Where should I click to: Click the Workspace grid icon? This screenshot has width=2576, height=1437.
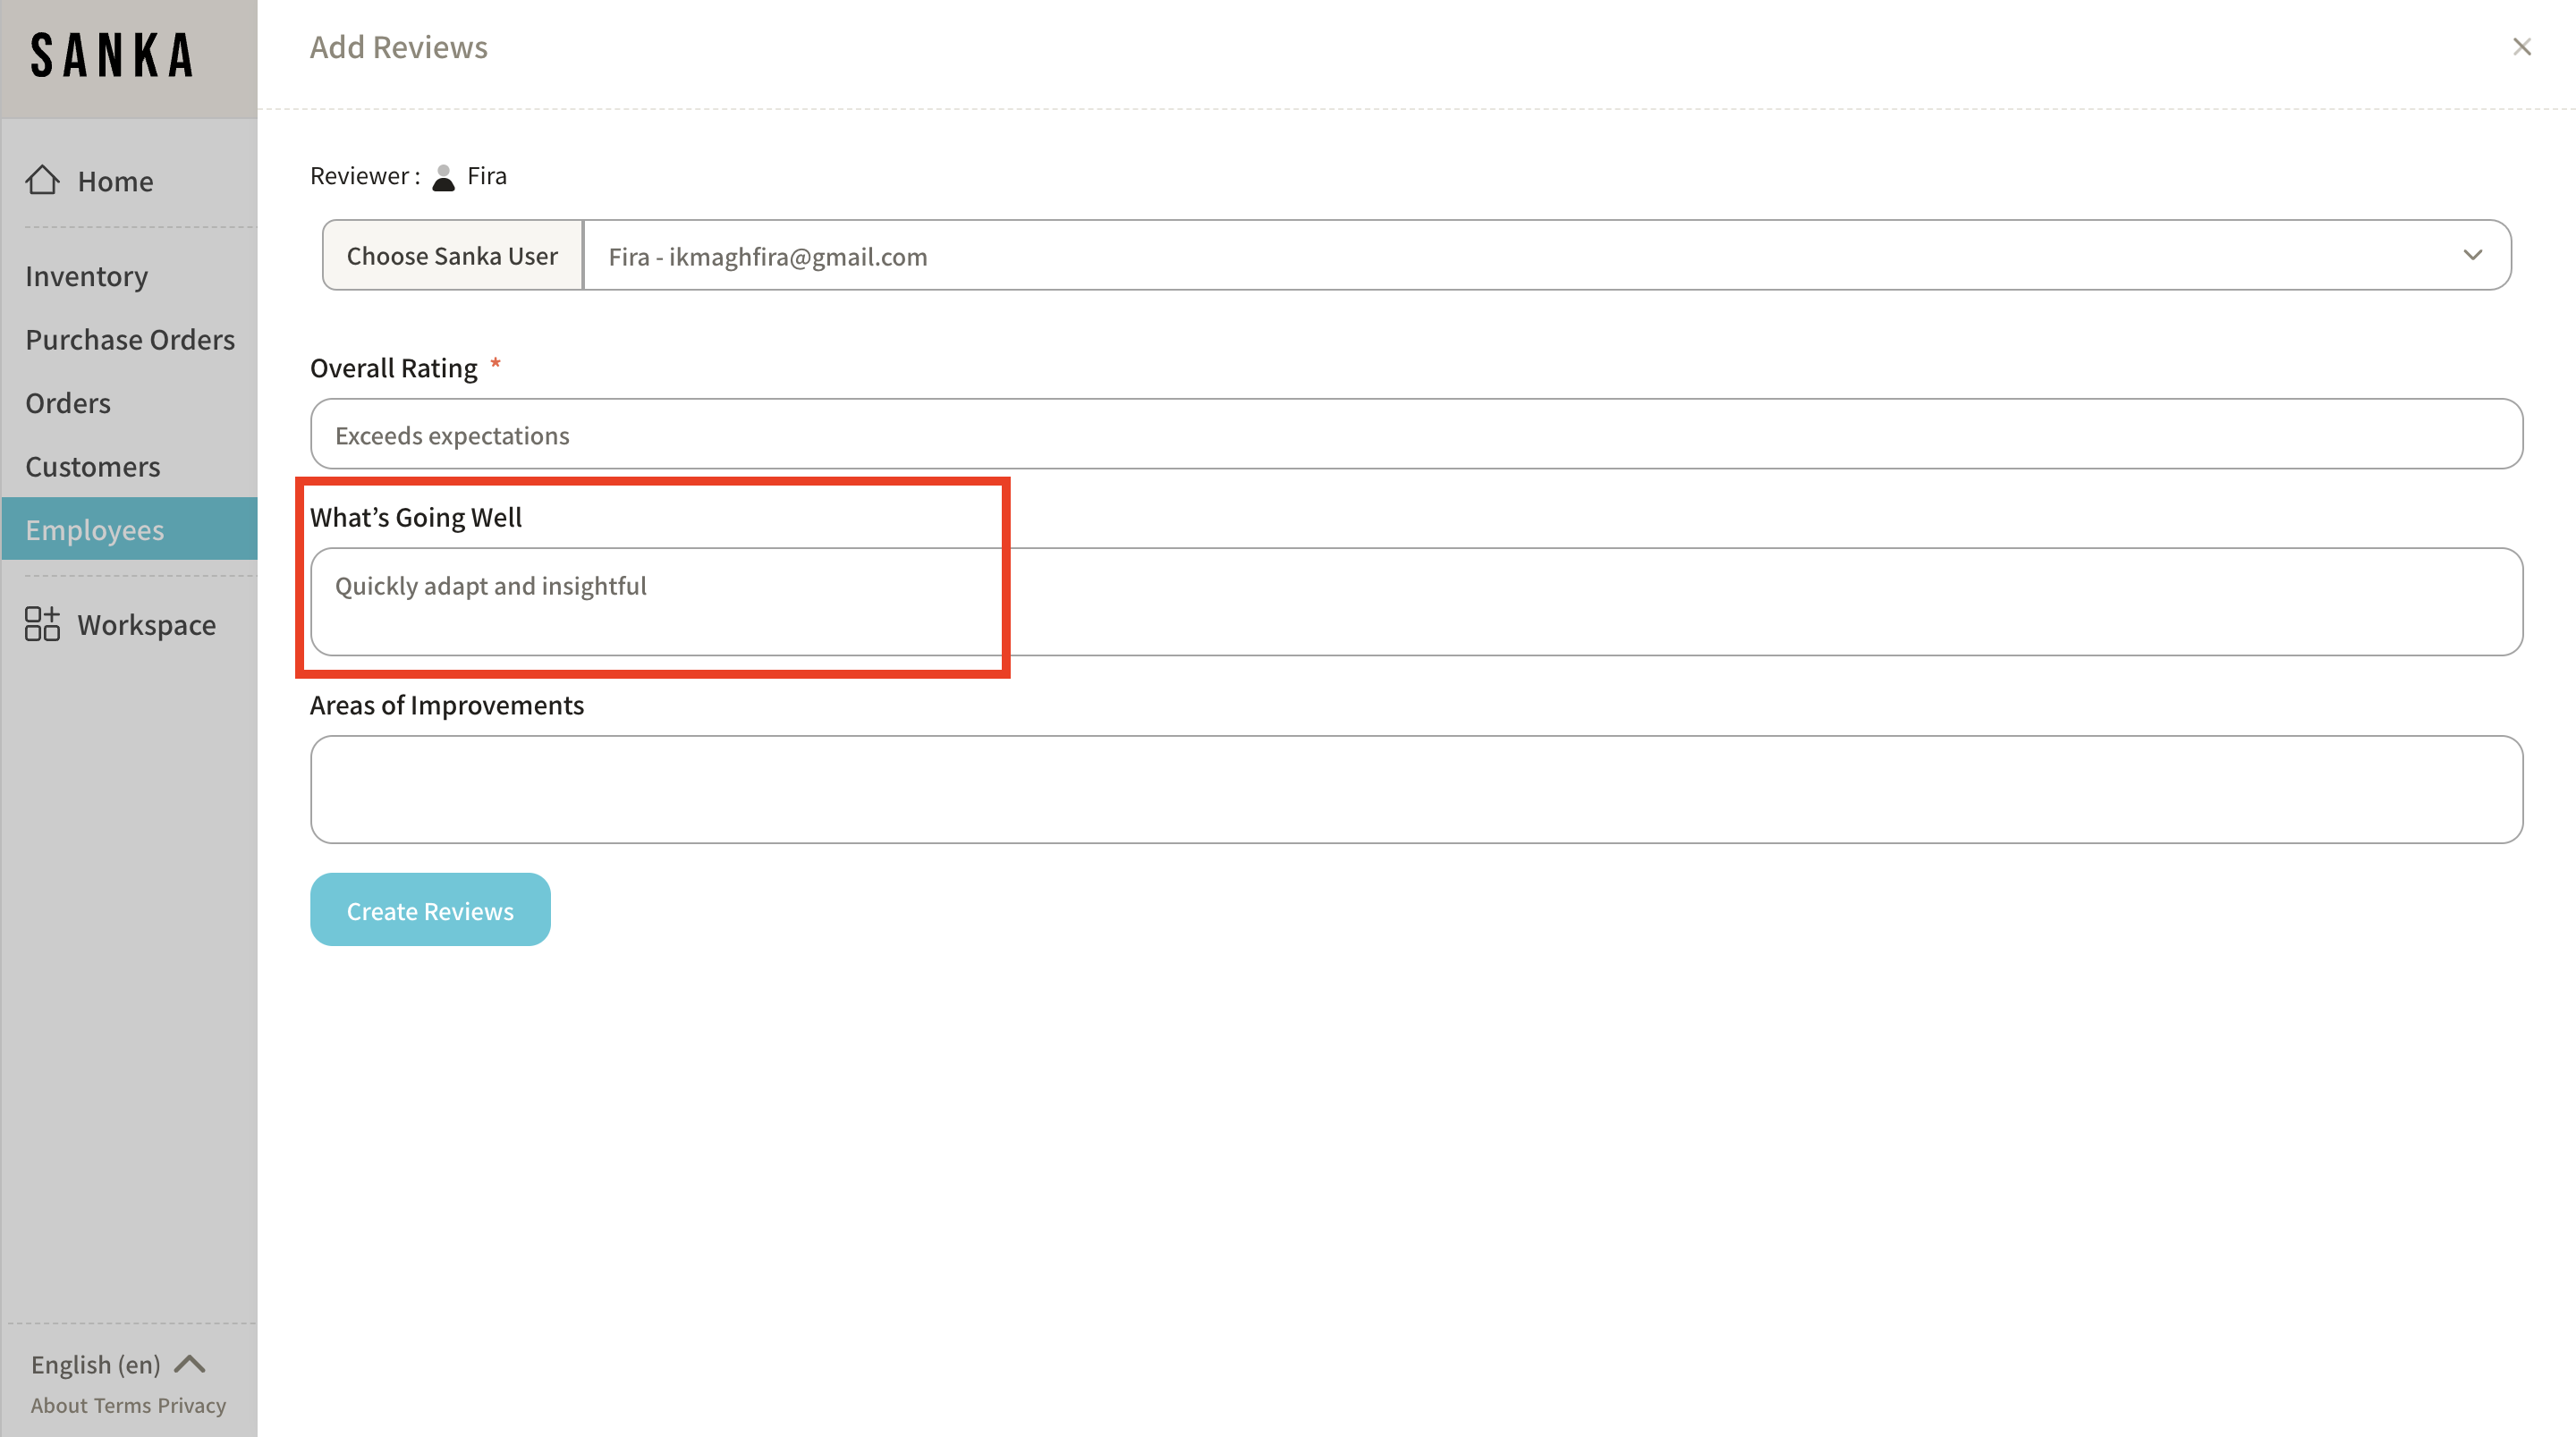click(42, 624)
